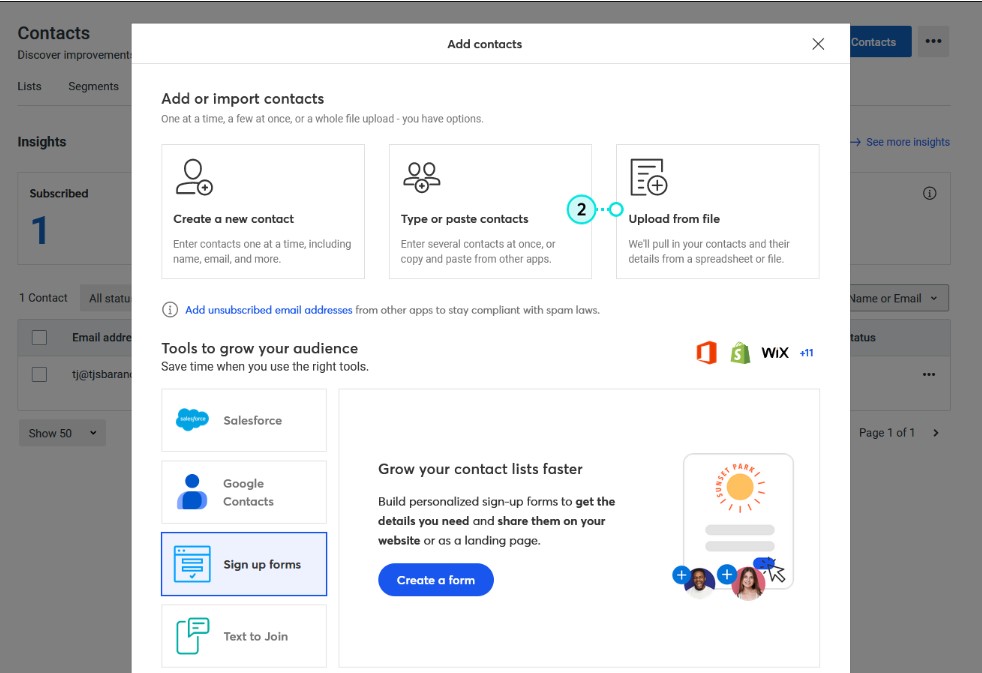Viewport: 982px width, 673px height.
Task: Click the Create a new contact person icon
Action: (x=194, y=177)
